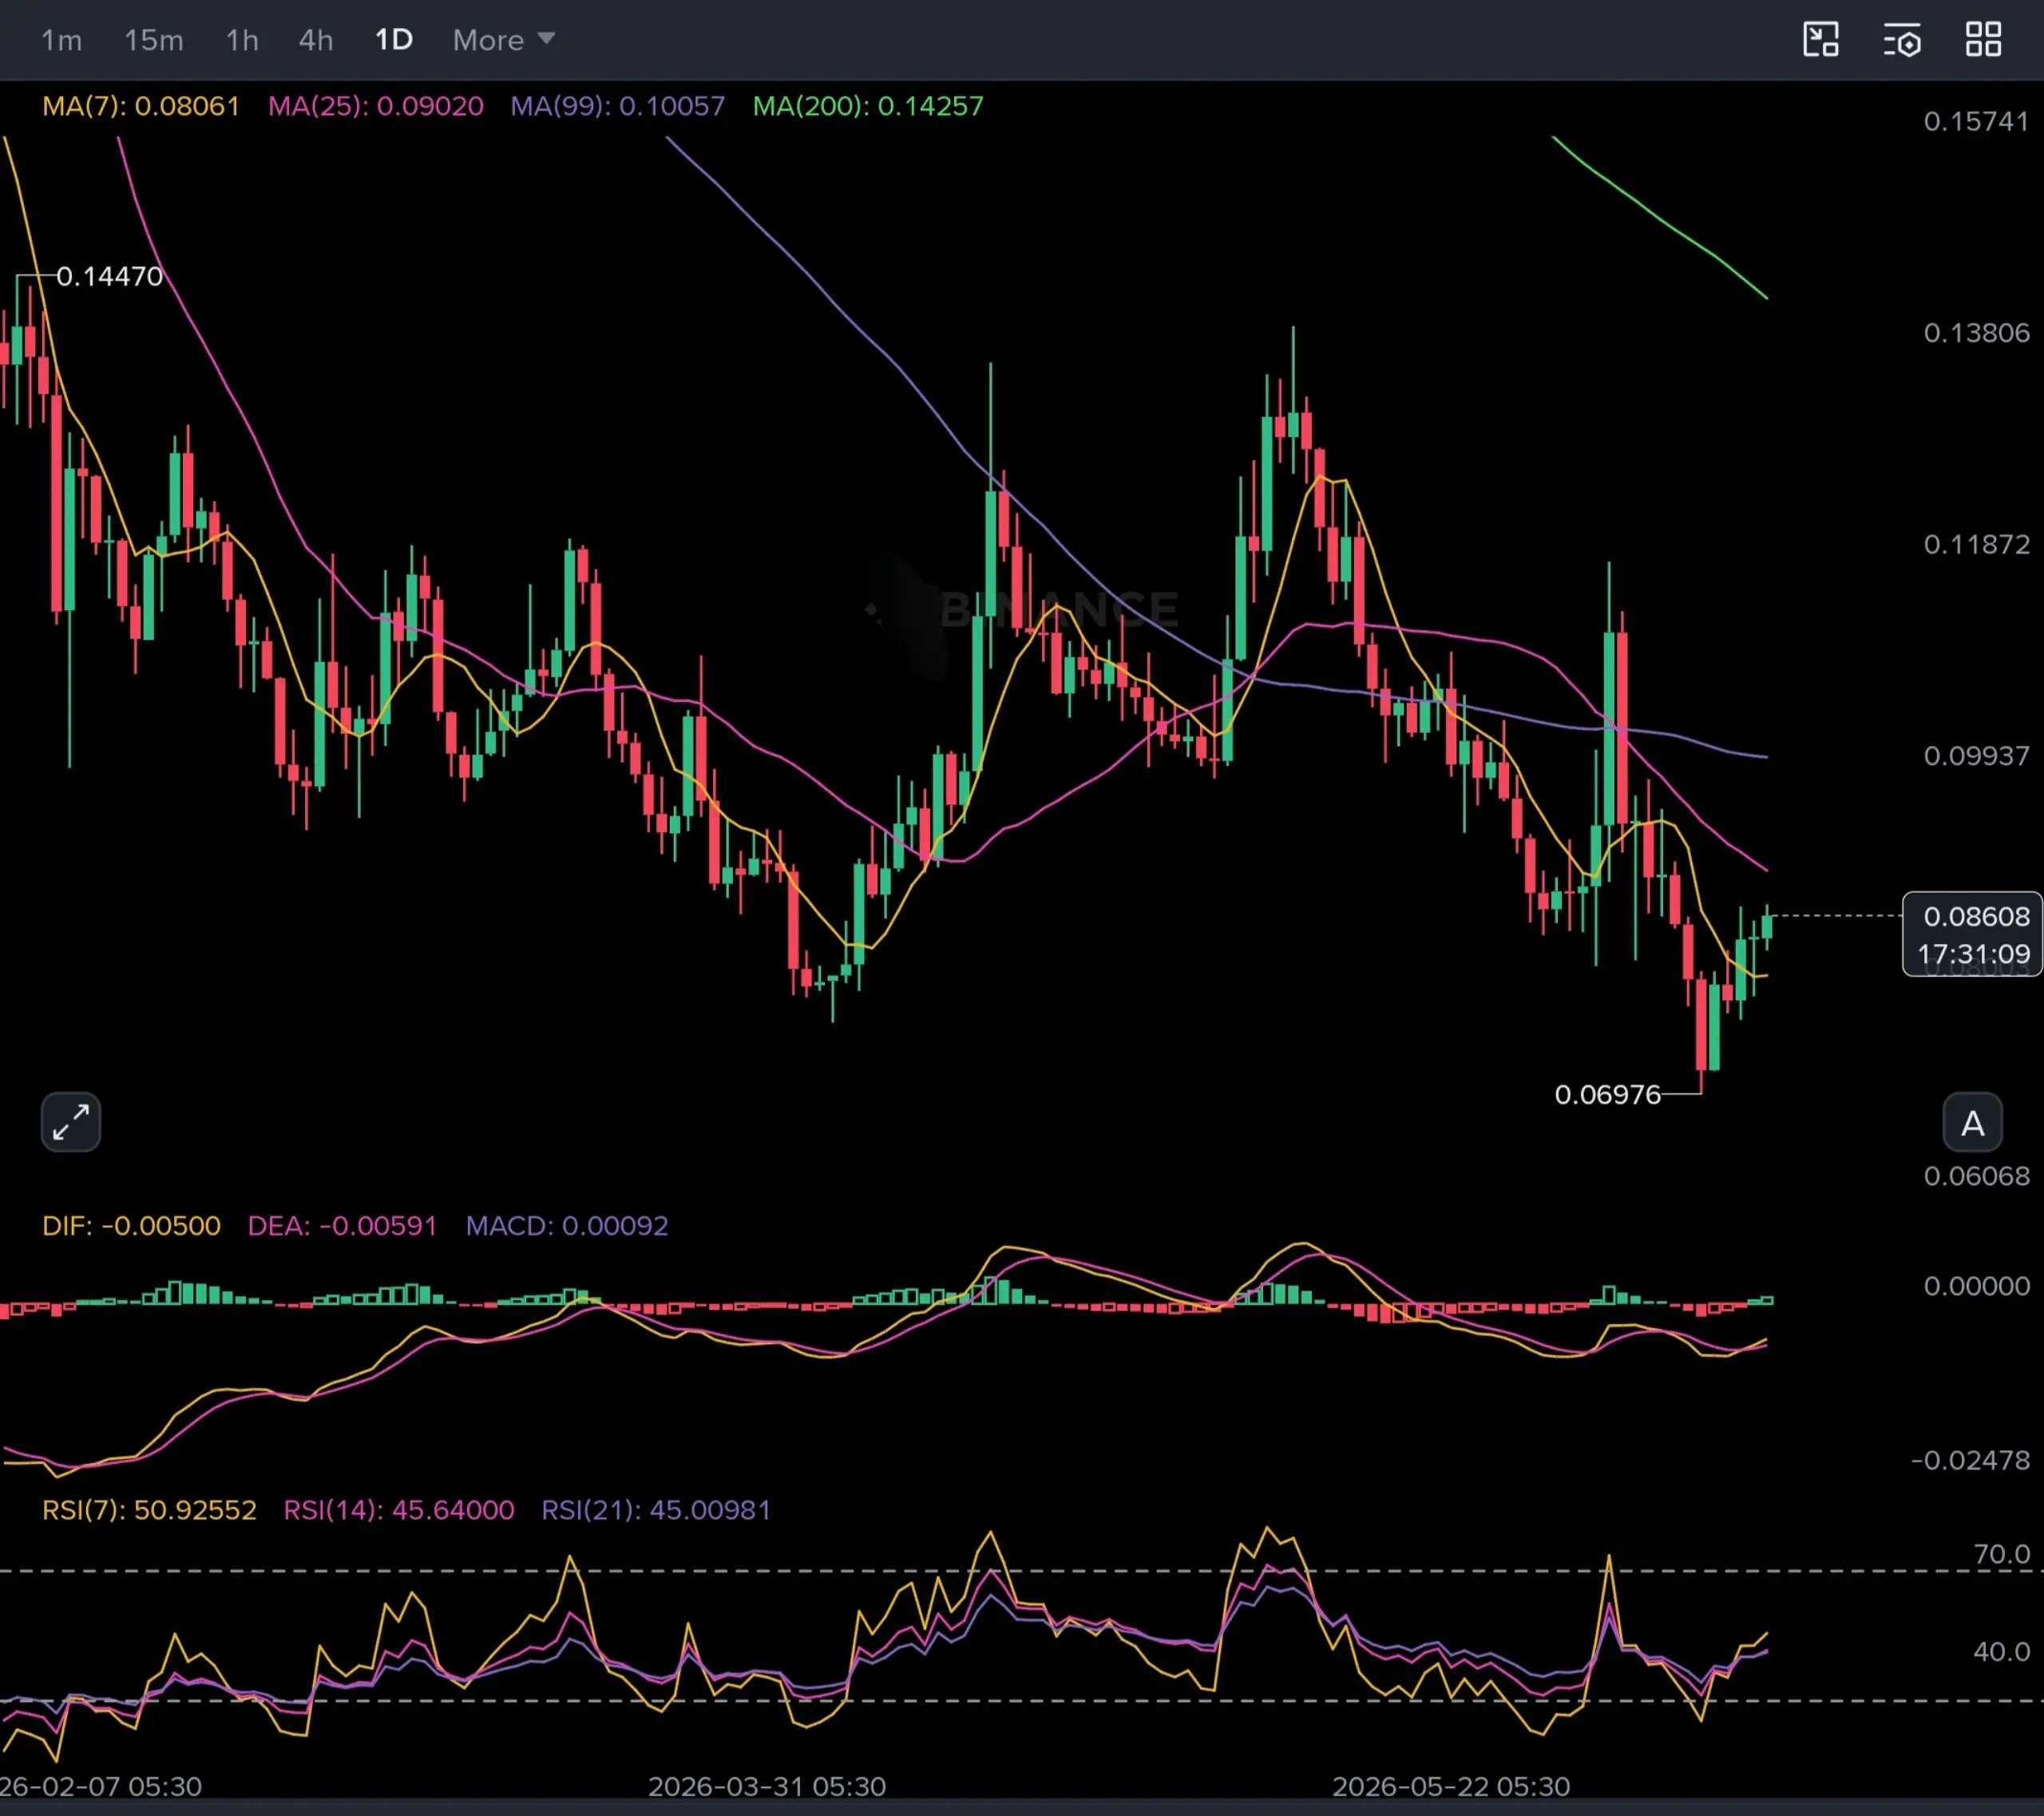Click the DEA value label

point(342,1226)
